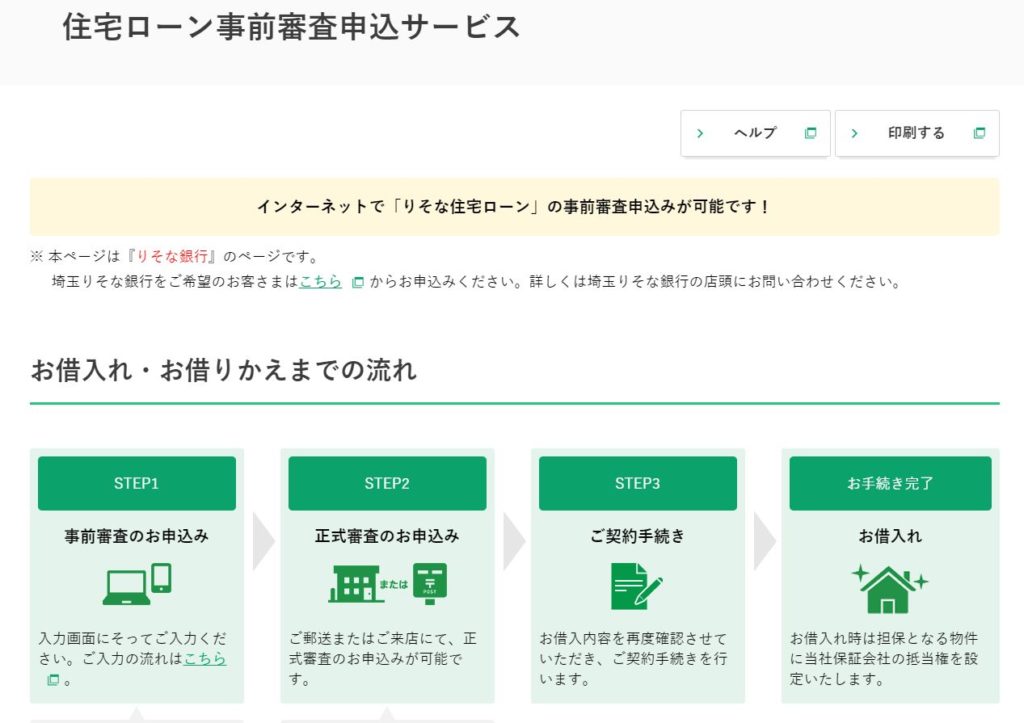This screenshot has width=1024, height=723.
Task: Click the green chevron before ヘルプ
Action: pos(700,132)
